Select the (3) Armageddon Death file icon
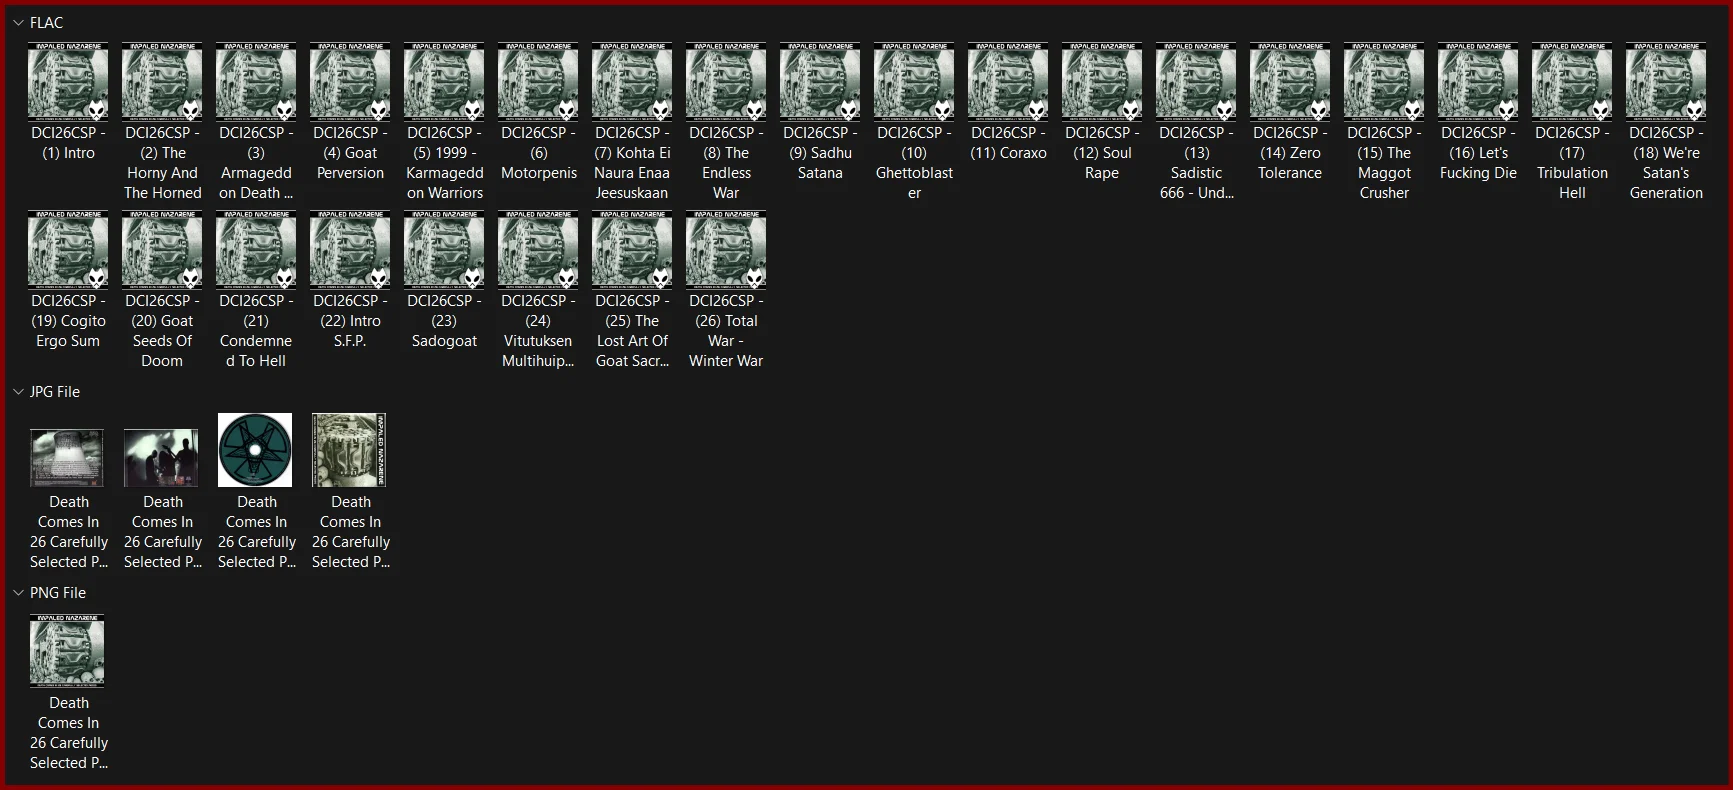Screen dimensions: 1733x790 (x=256, y=81)
